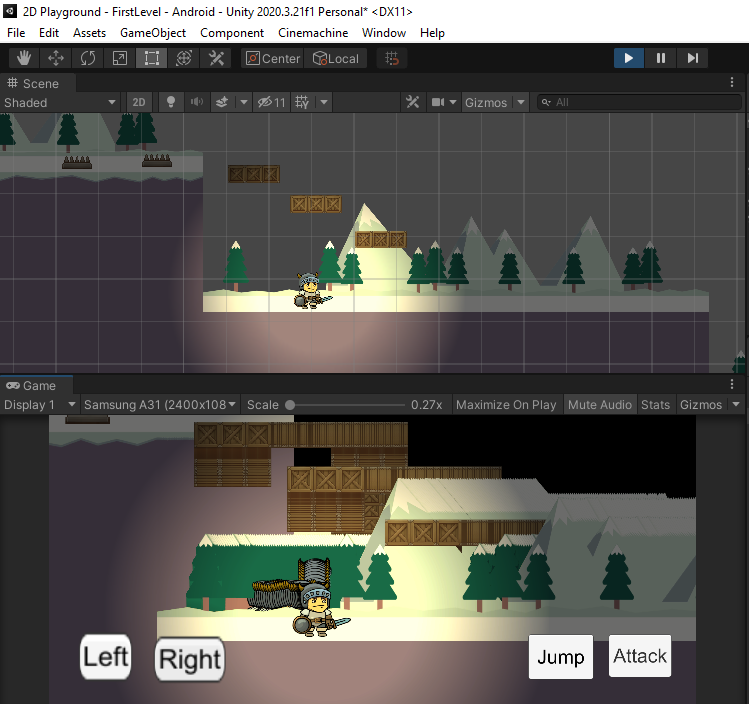Open custom editor tools

[x=216, y=58]
